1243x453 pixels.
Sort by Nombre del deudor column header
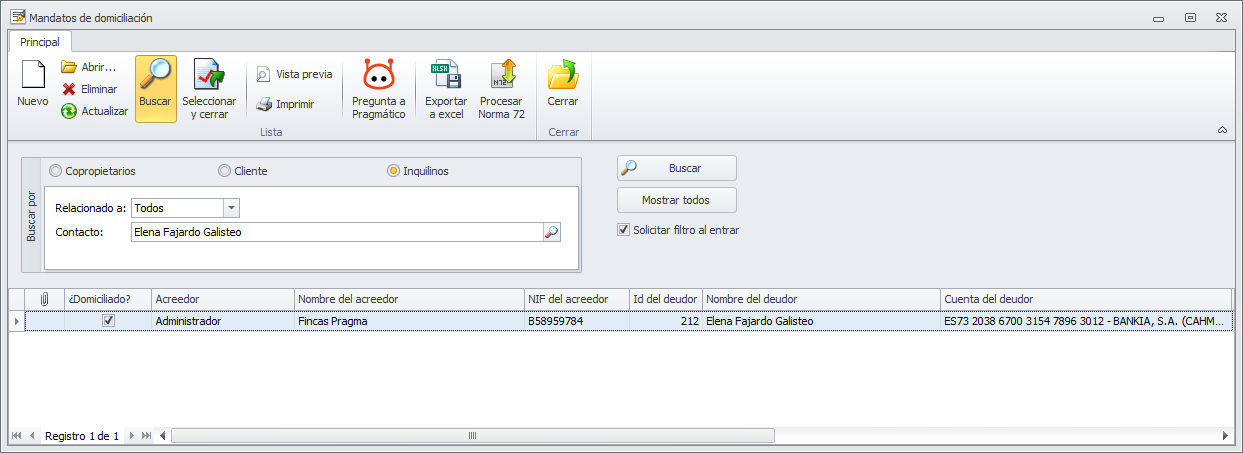coord(821,299)
